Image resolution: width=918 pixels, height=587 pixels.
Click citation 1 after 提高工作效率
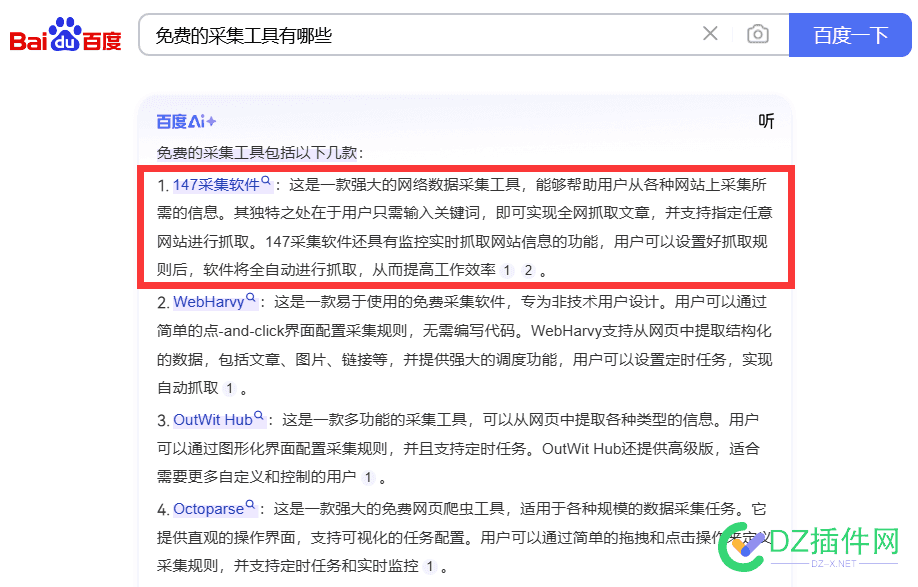coord(507,270)
